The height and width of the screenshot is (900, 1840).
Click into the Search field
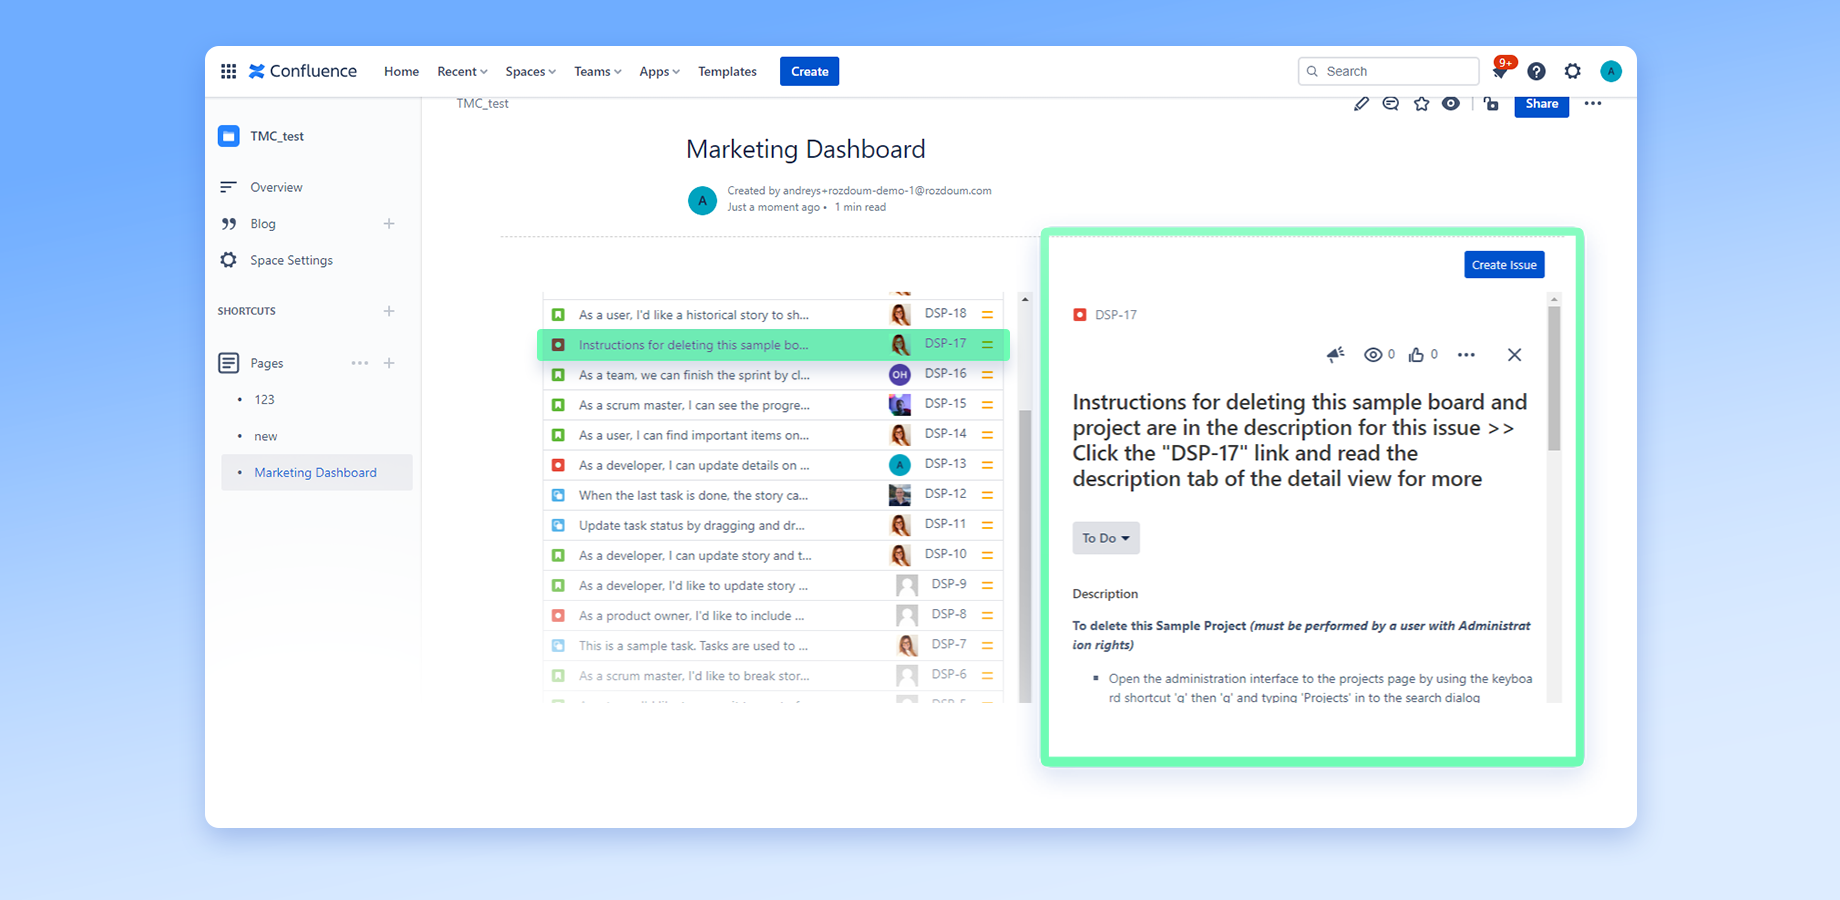tap(1388, 71)
